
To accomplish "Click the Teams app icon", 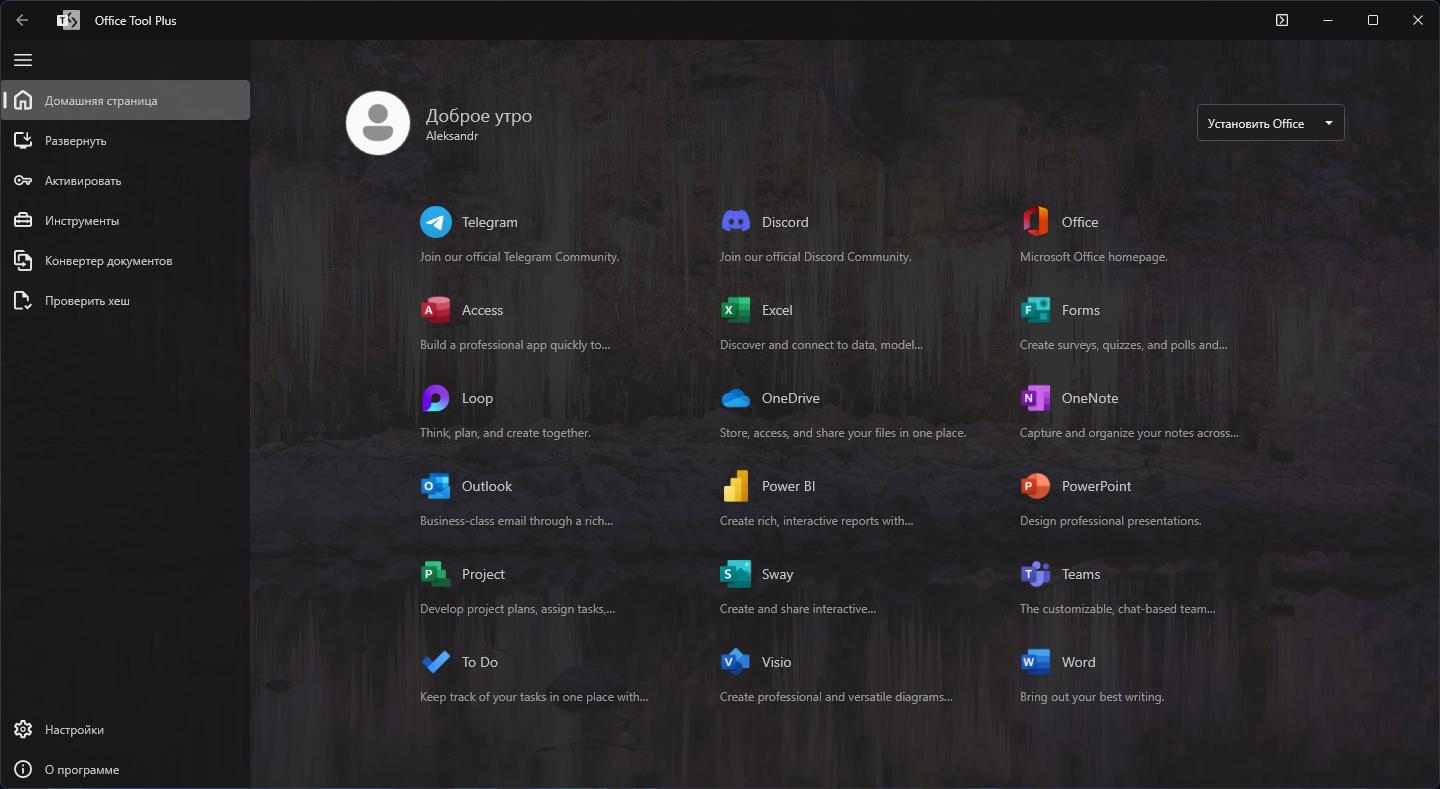I will pos(1036,574).
